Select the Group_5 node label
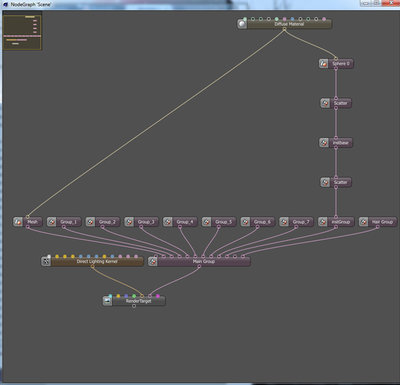 coord(223,222)
